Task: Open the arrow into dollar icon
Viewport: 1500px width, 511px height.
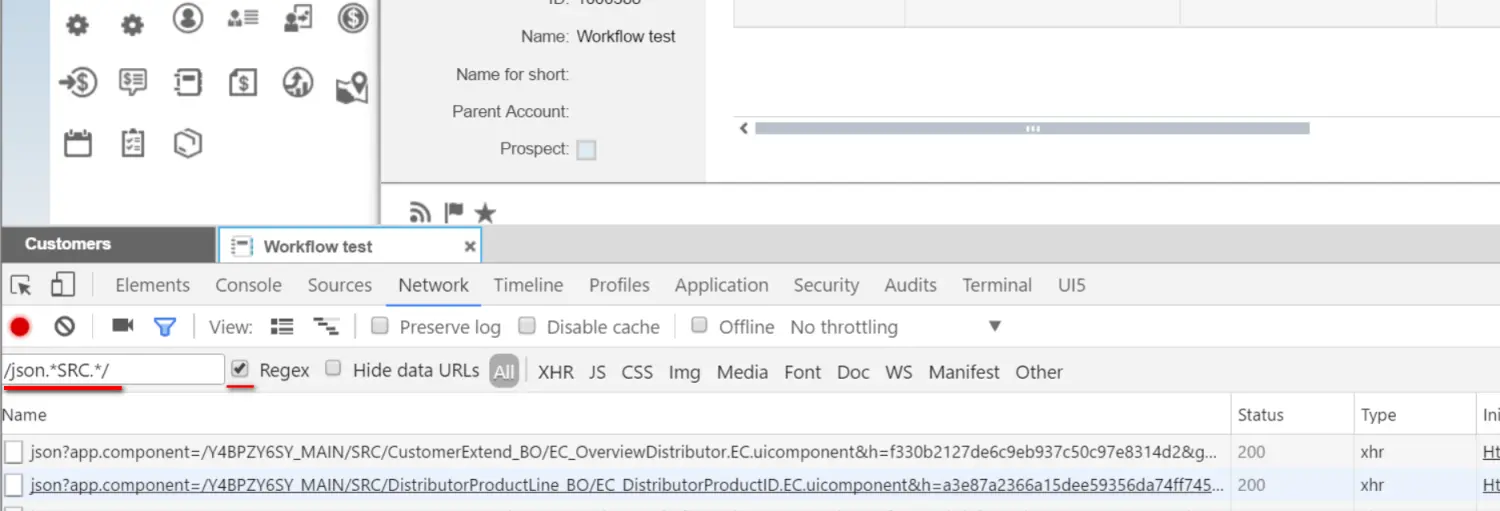Action: [x=78, y=82]
